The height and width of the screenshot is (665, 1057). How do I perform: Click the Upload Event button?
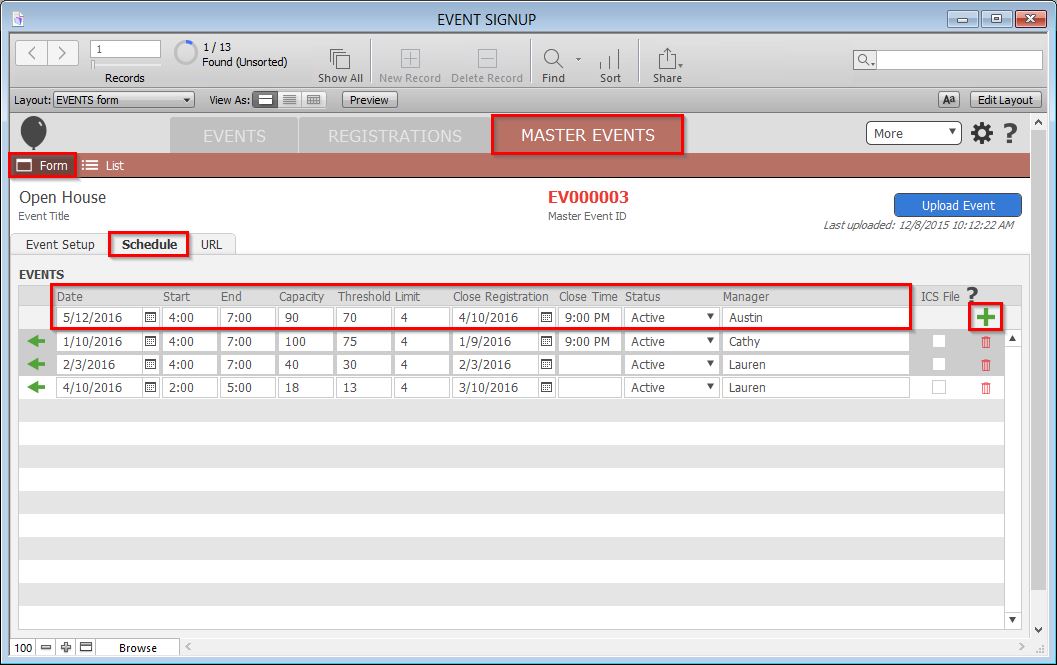coord(957,205)
